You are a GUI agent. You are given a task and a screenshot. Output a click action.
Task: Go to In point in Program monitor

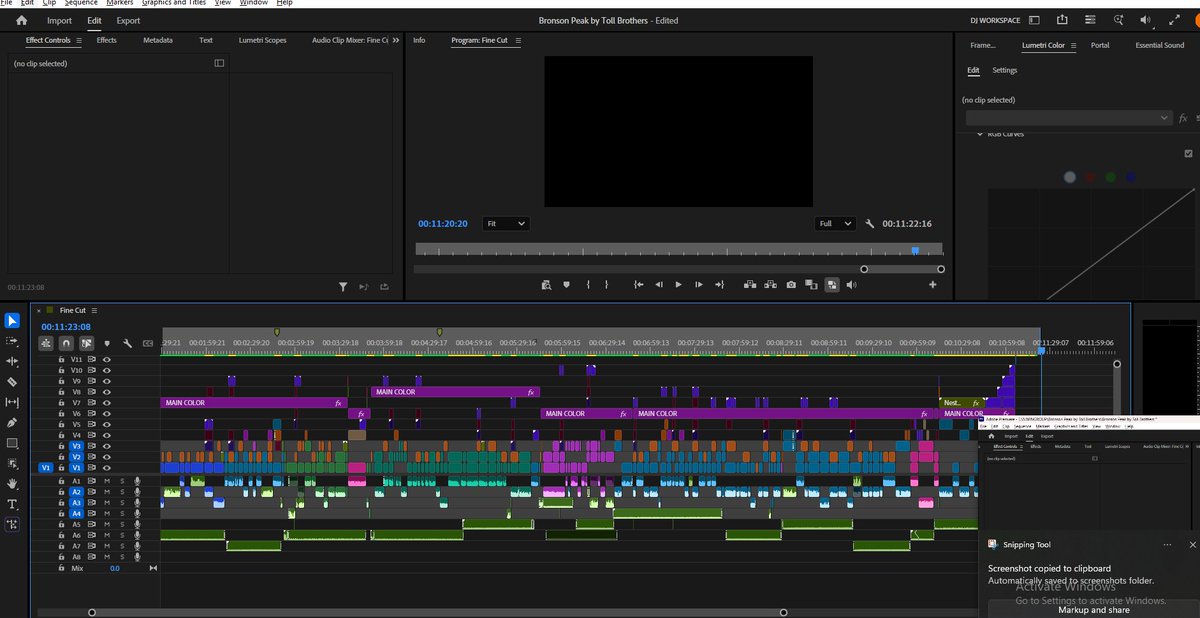coord(638,285)
